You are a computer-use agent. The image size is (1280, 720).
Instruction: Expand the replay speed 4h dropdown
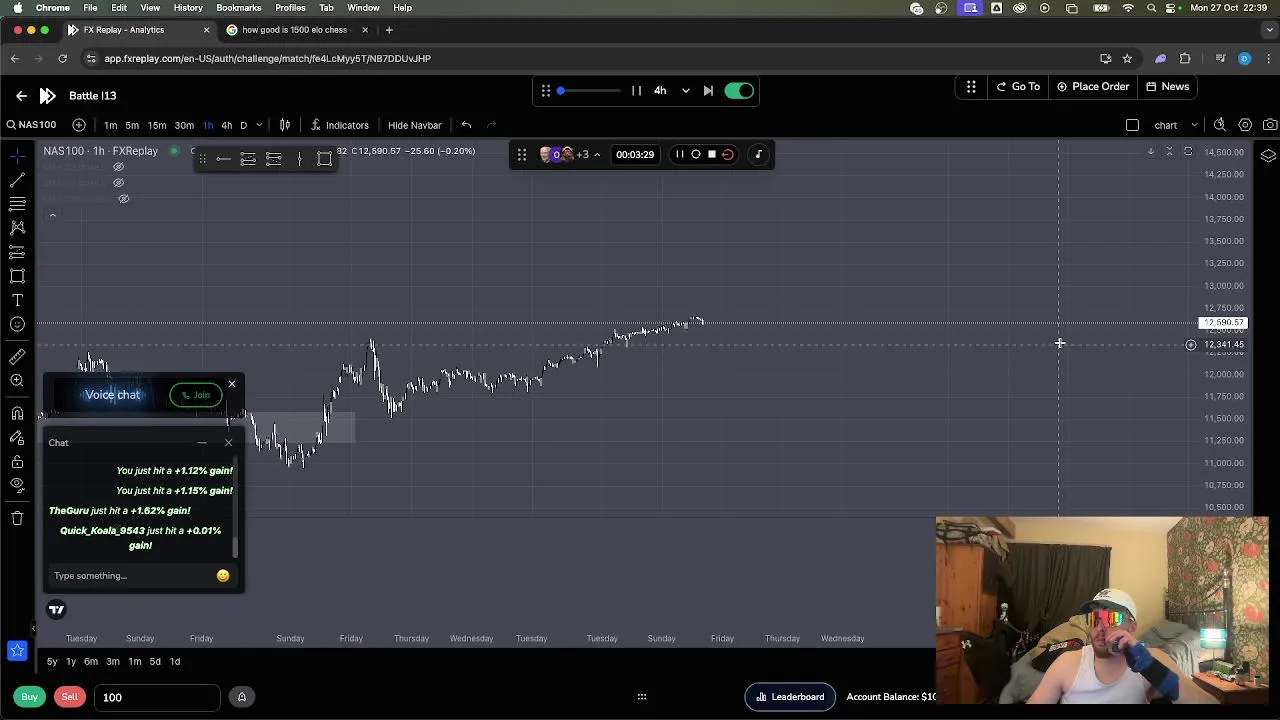(685, 91)
